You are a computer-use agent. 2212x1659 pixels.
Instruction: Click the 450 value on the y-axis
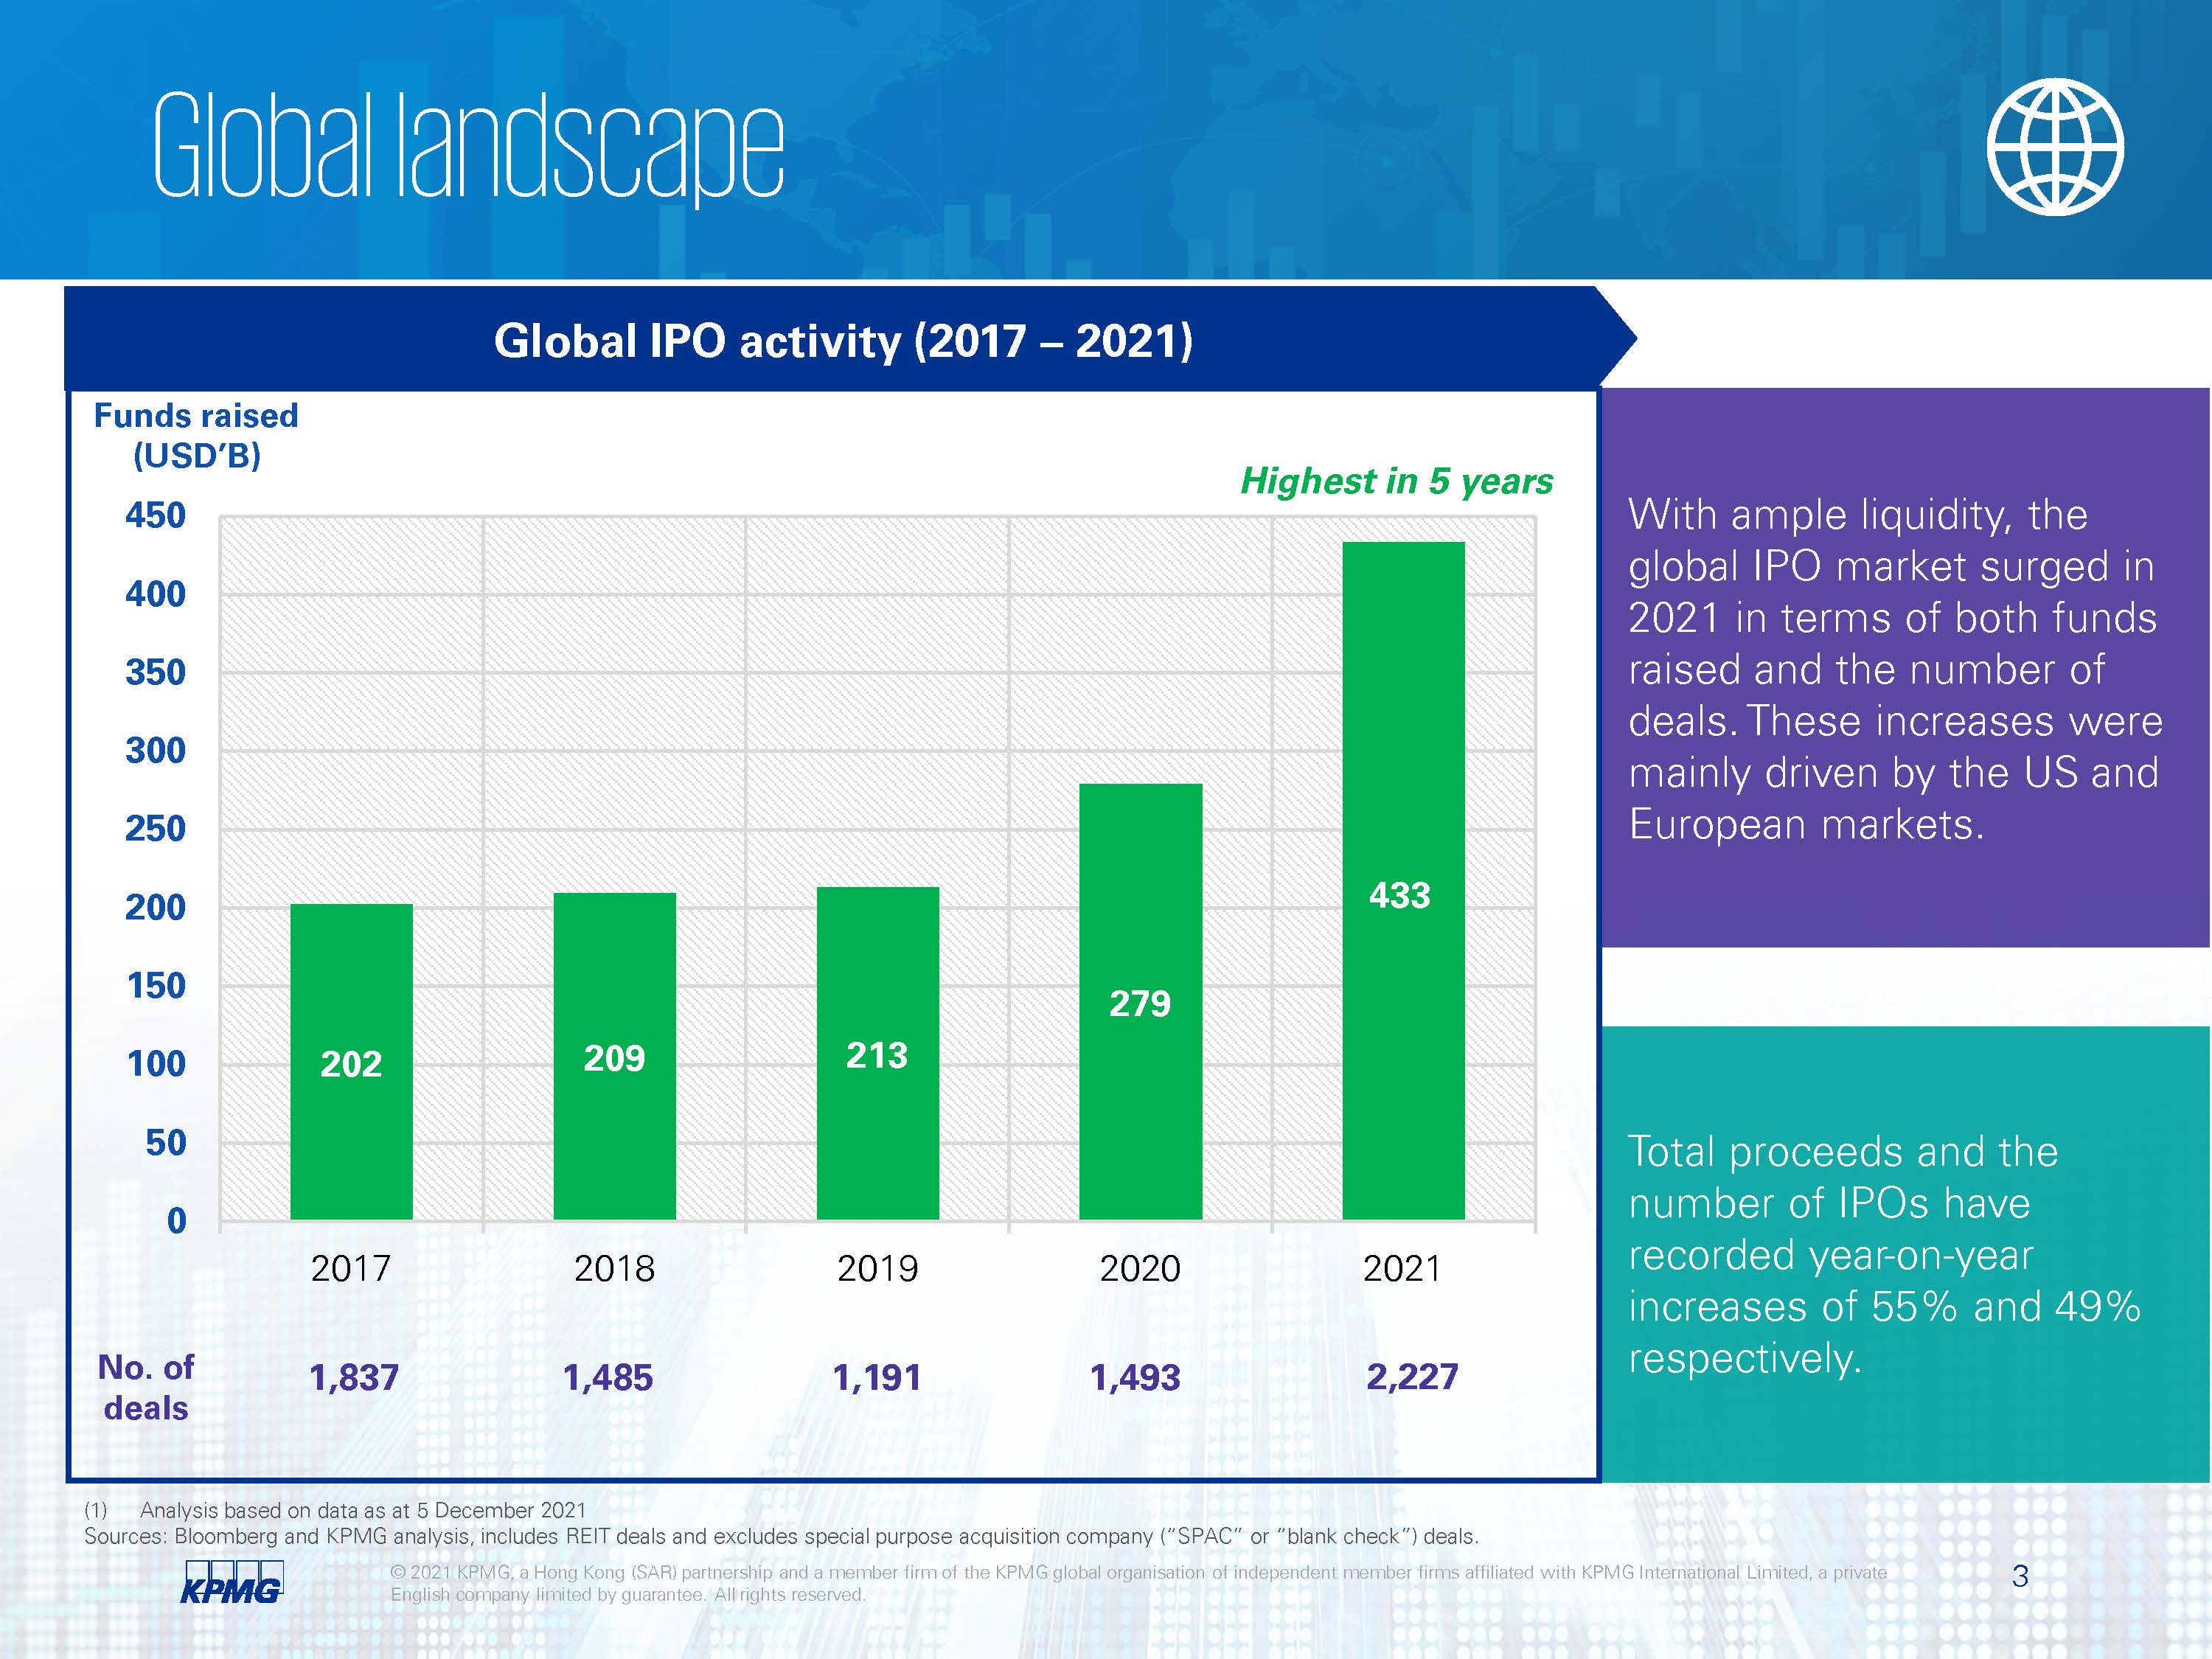tap(156, 516)
